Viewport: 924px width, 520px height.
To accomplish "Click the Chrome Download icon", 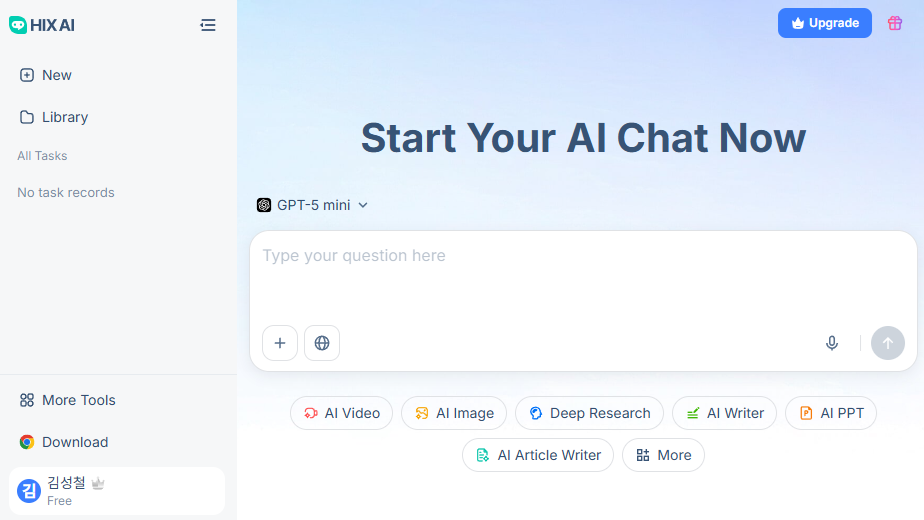I will (x=27, y=442).
